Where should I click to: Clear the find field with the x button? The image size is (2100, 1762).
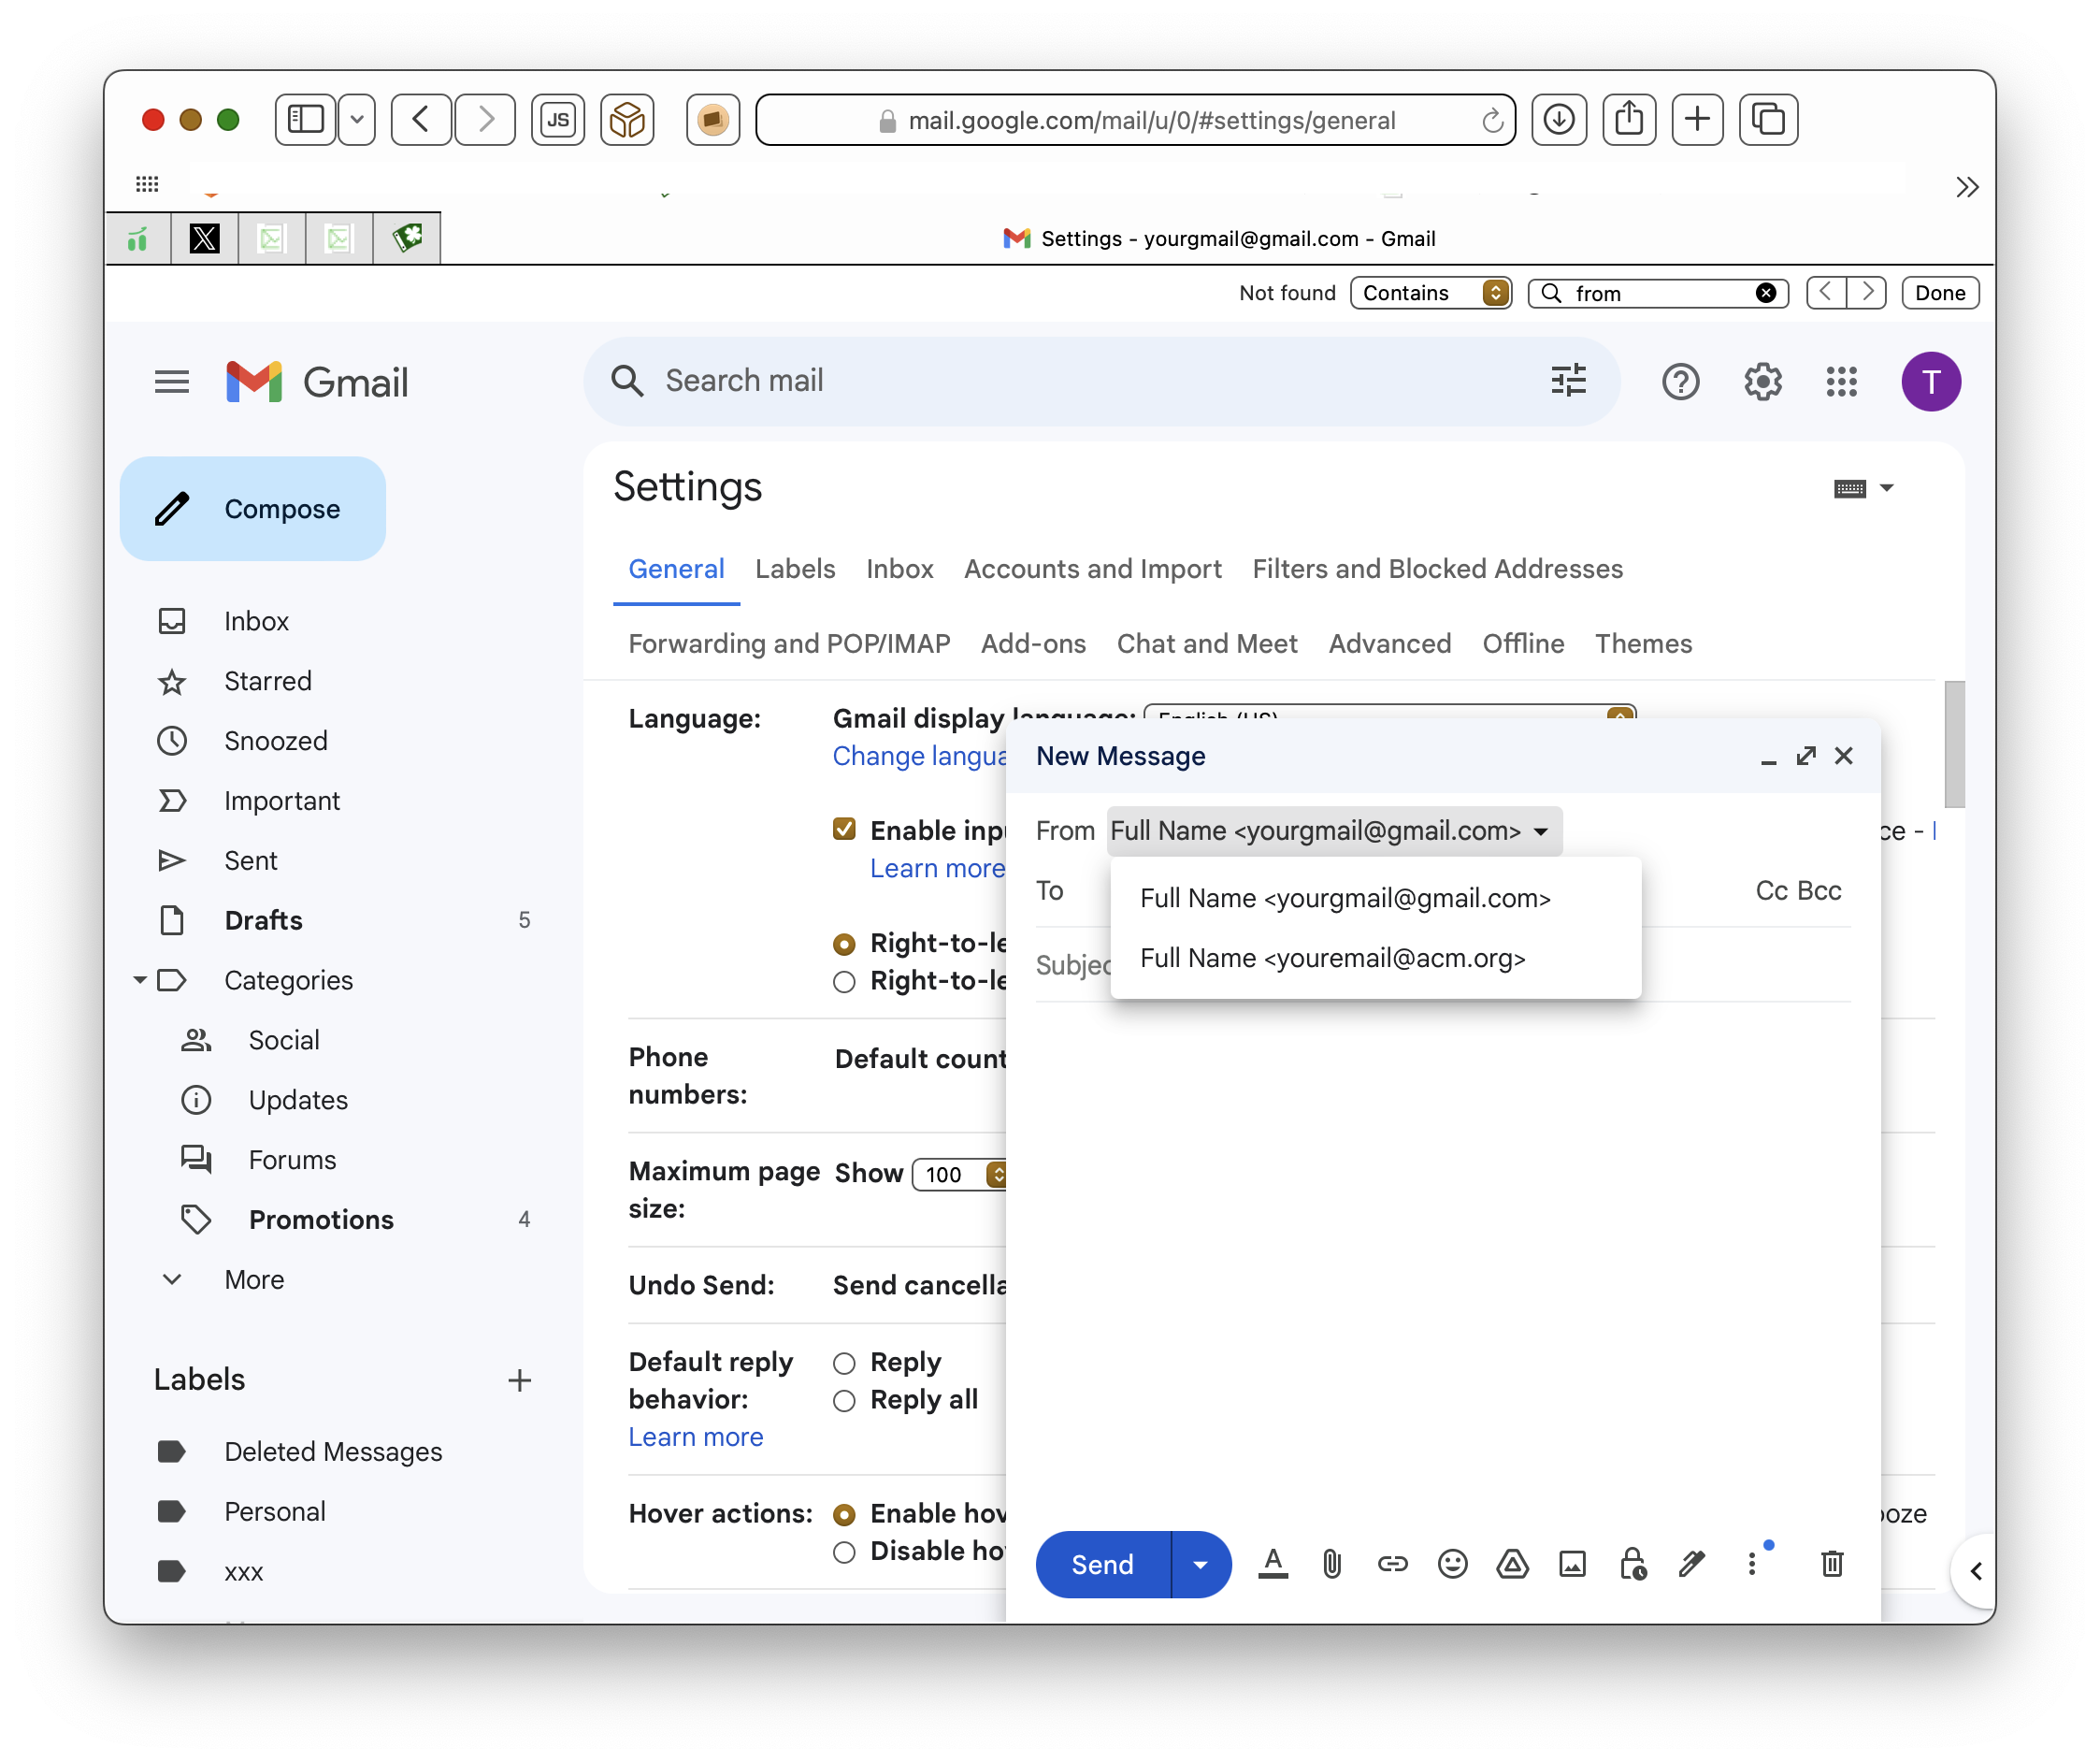[x=1766, y=293]
